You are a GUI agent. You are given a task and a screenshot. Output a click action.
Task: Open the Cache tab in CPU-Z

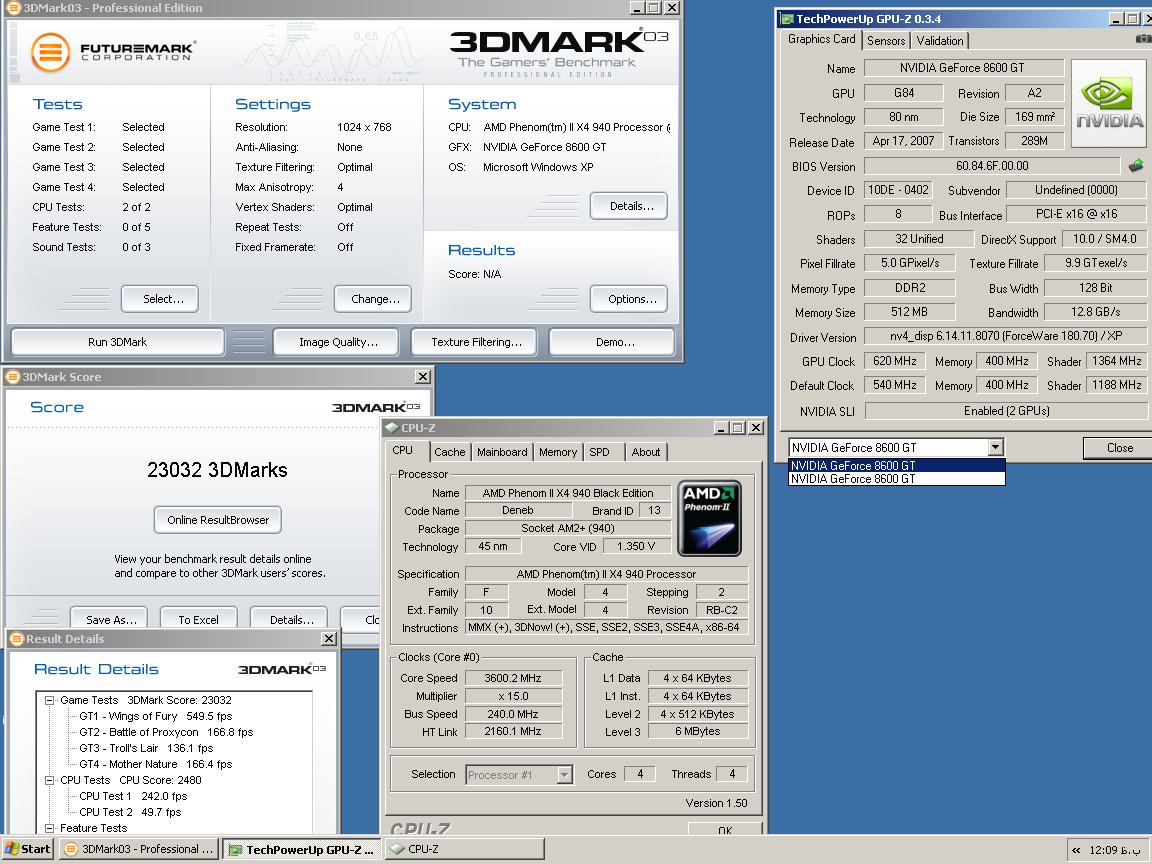449,452
